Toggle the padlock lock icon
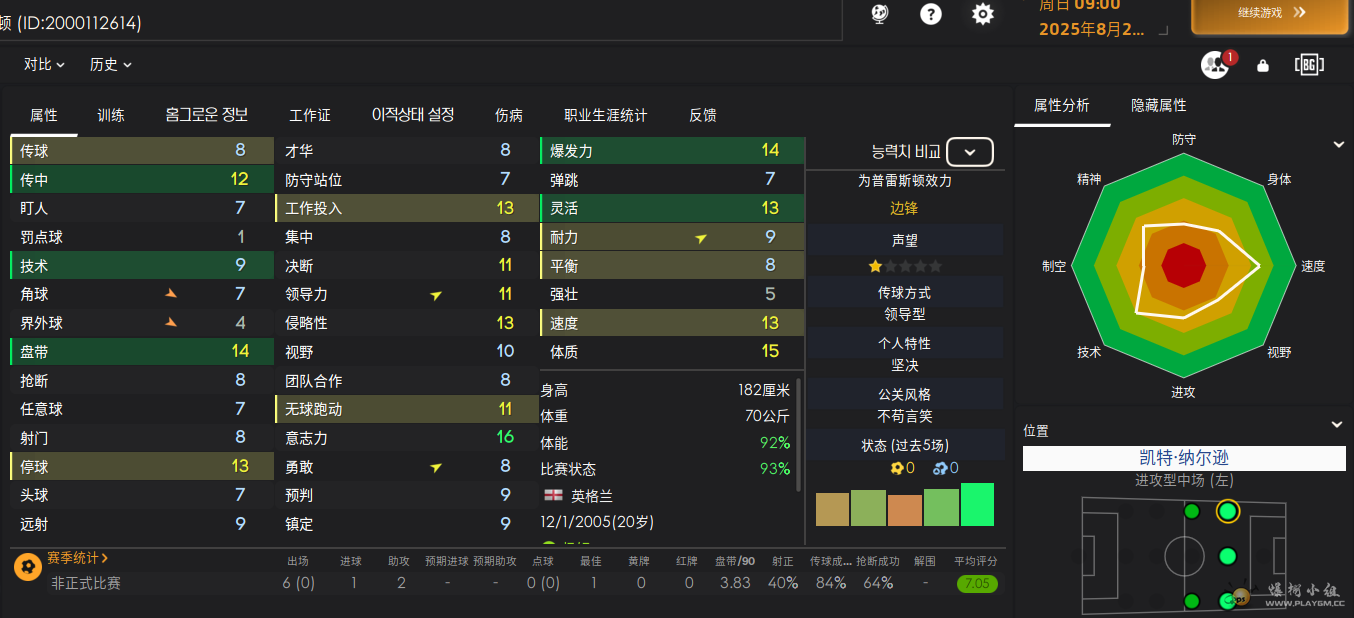1354x618 pixels. (x=1263, y=66)
